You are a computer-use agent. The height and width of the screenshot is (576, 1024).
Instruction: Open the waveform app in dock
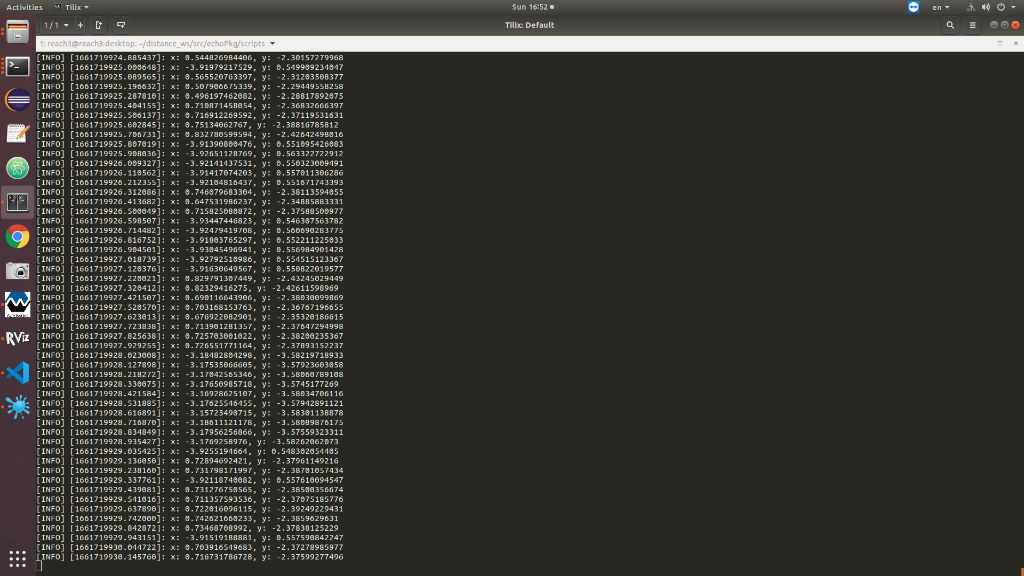tap(18, 304)
